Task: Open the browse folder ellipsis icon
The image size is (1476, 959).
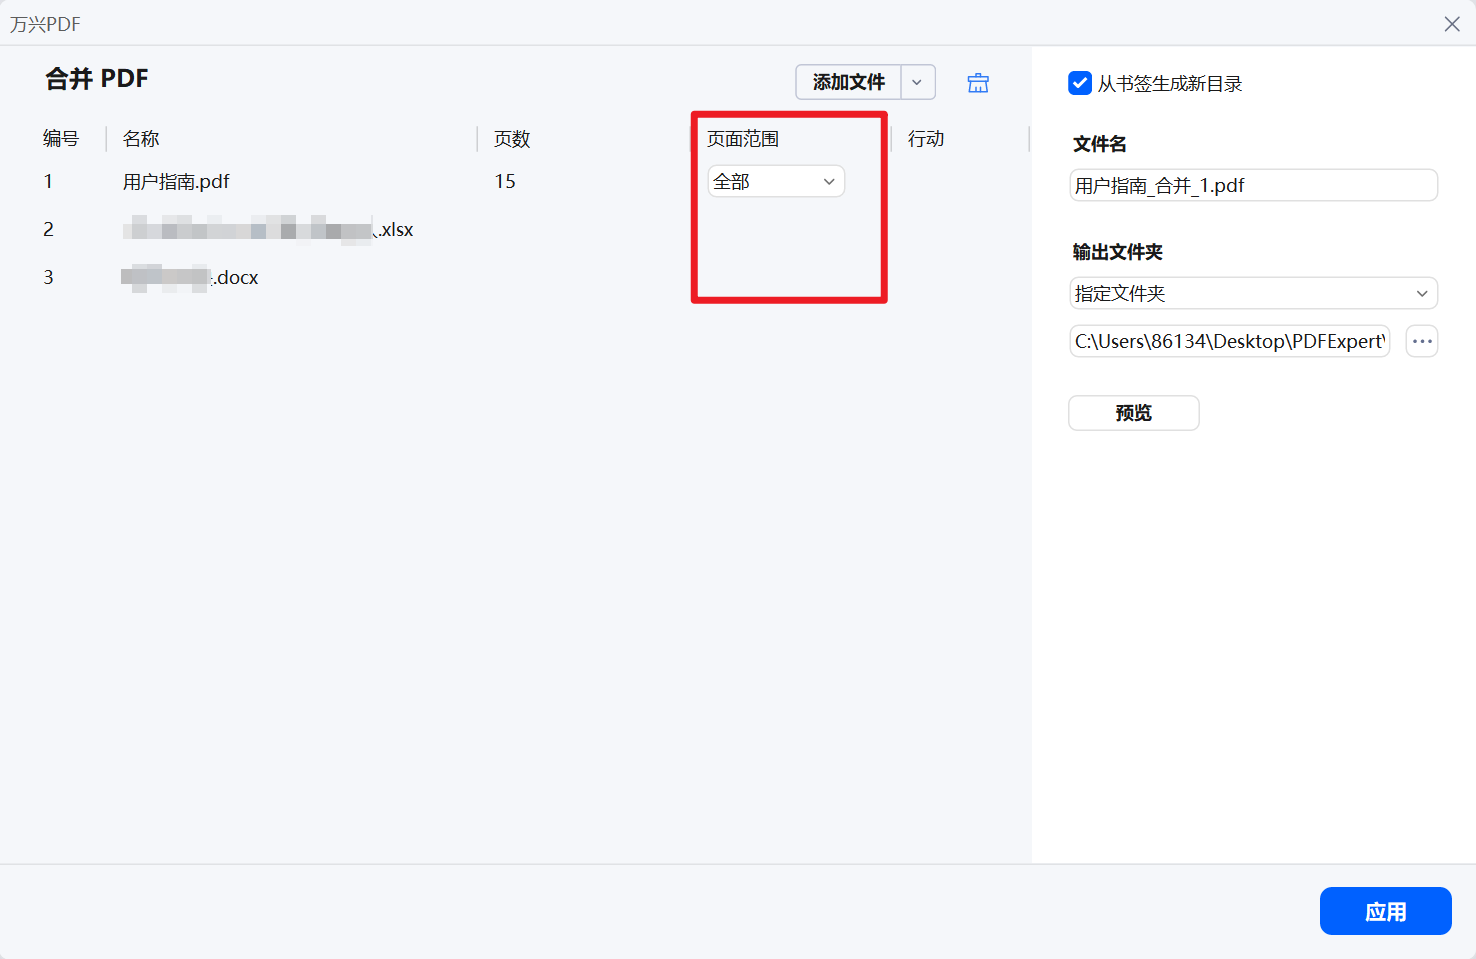Action: [1421, 341]
